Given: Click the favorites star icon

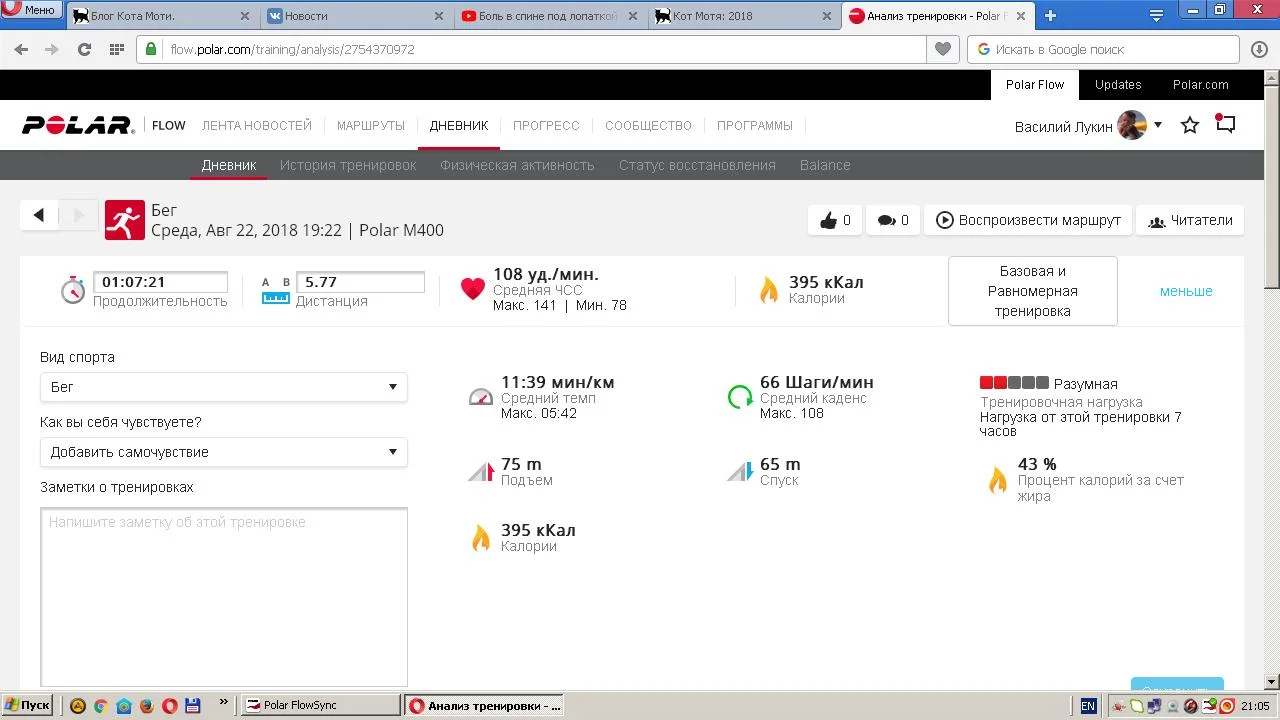Looking at the screenshot, I should pos(1190,126).
